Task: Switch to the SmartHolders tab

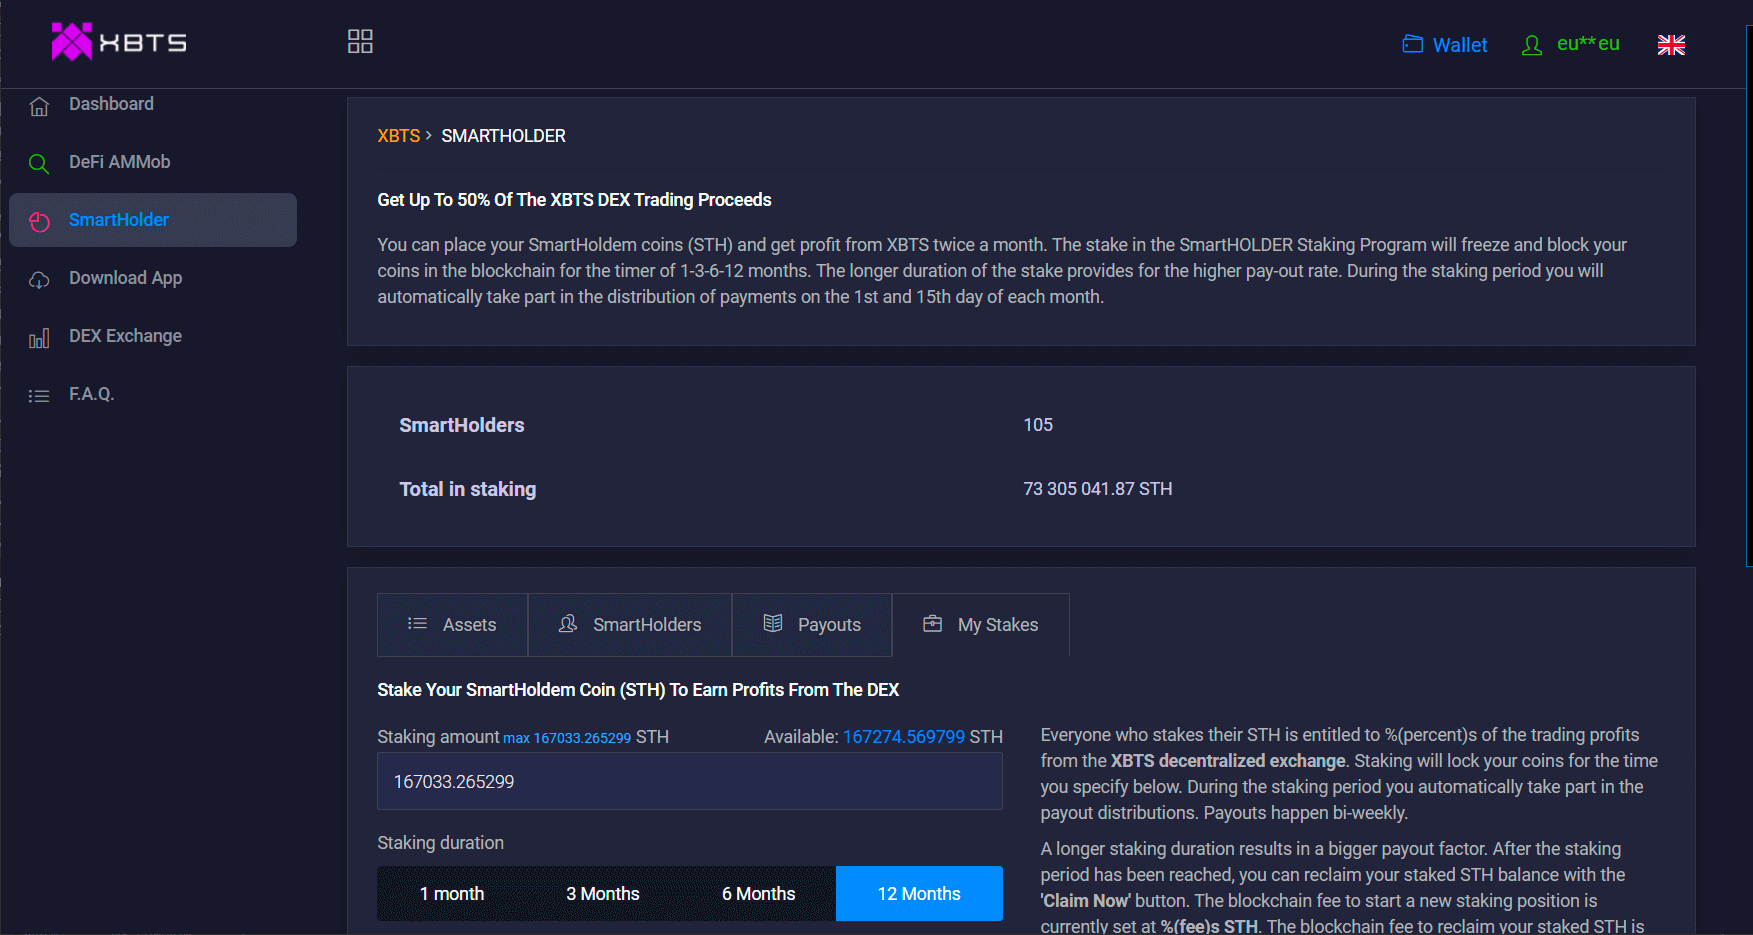Action: click(630, 625)
